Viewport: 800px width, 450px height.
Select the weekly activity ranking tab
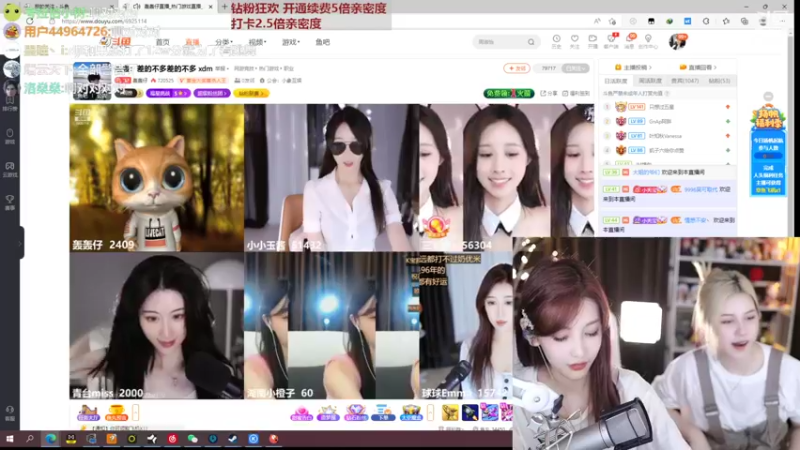[650, 81]
